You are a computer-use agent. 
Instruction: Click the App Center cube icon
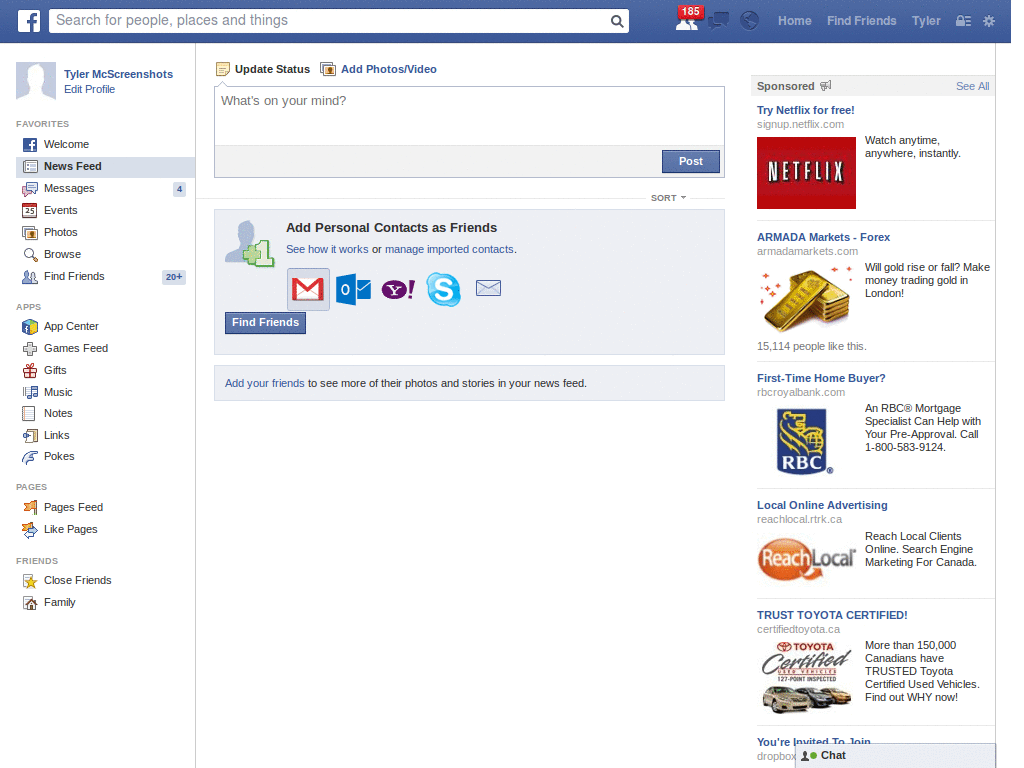(x=29, y=327)
